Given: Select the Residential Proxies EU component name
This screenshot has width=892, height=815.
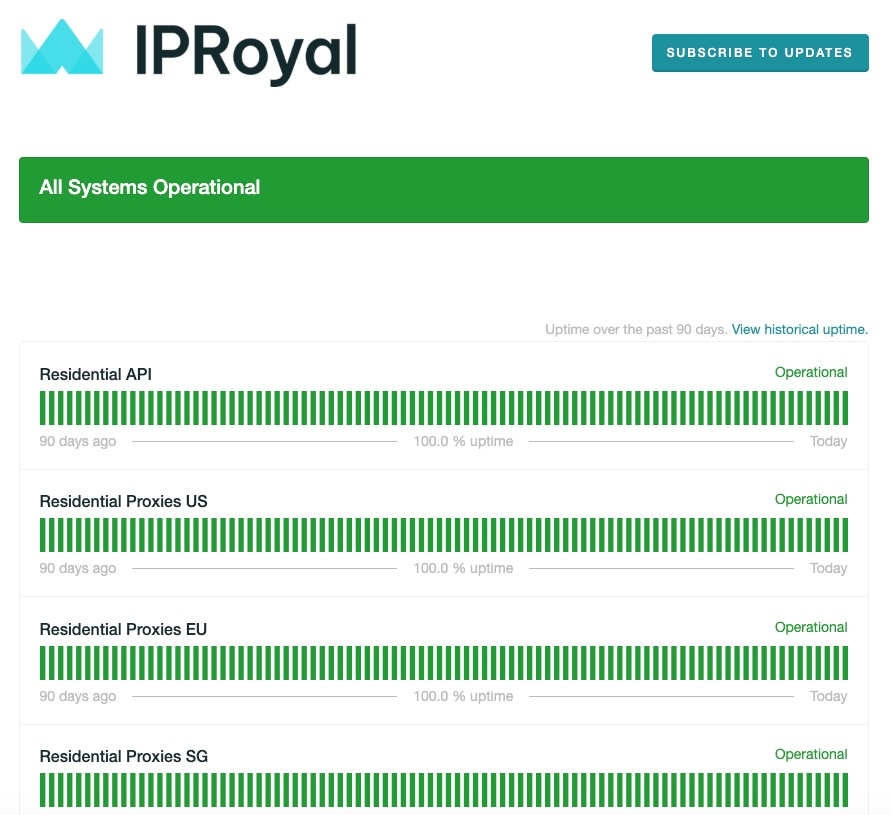Looking at the screenshot, I should [123, 629].
